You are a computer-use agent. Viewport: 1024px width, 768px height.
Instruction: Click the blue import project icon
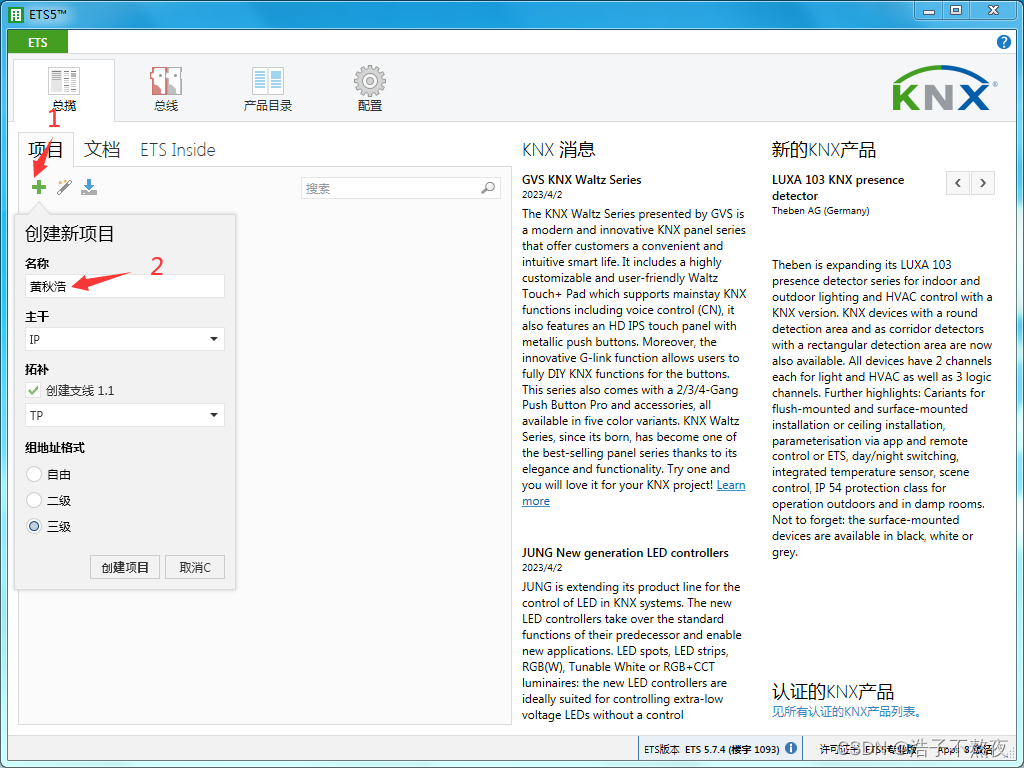point(89,187)
